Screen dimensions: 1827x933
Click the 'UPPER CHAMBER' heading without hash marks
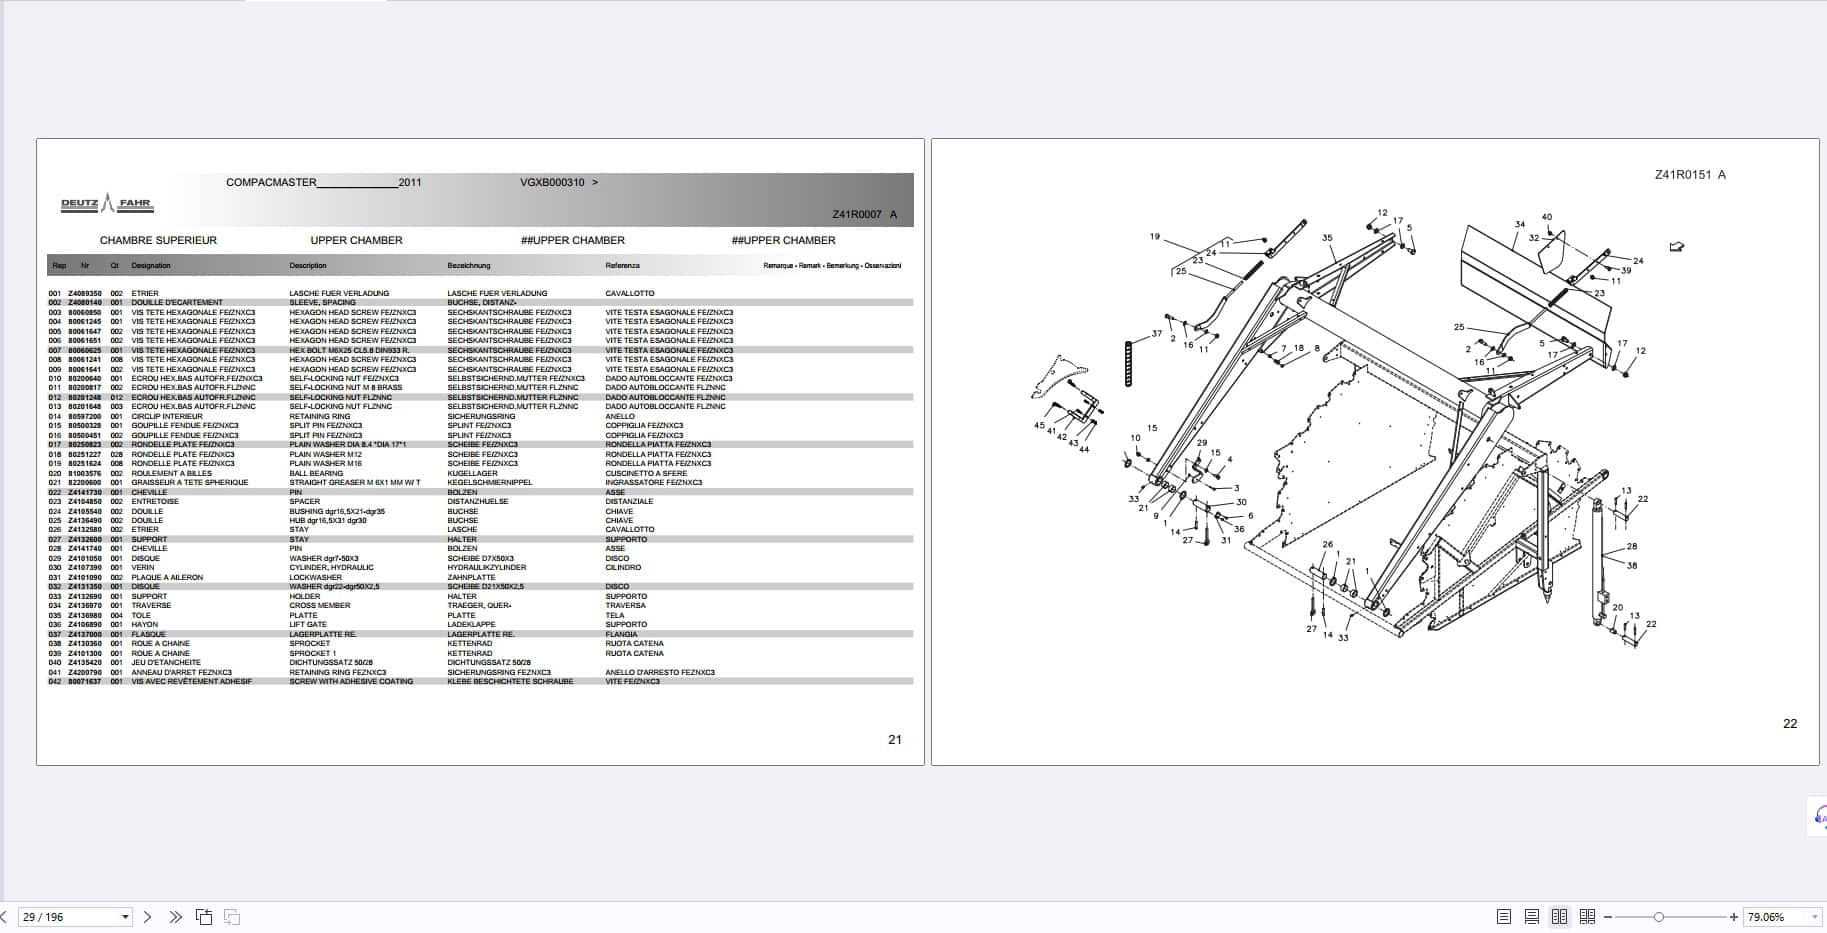click(x=356, y=241)
